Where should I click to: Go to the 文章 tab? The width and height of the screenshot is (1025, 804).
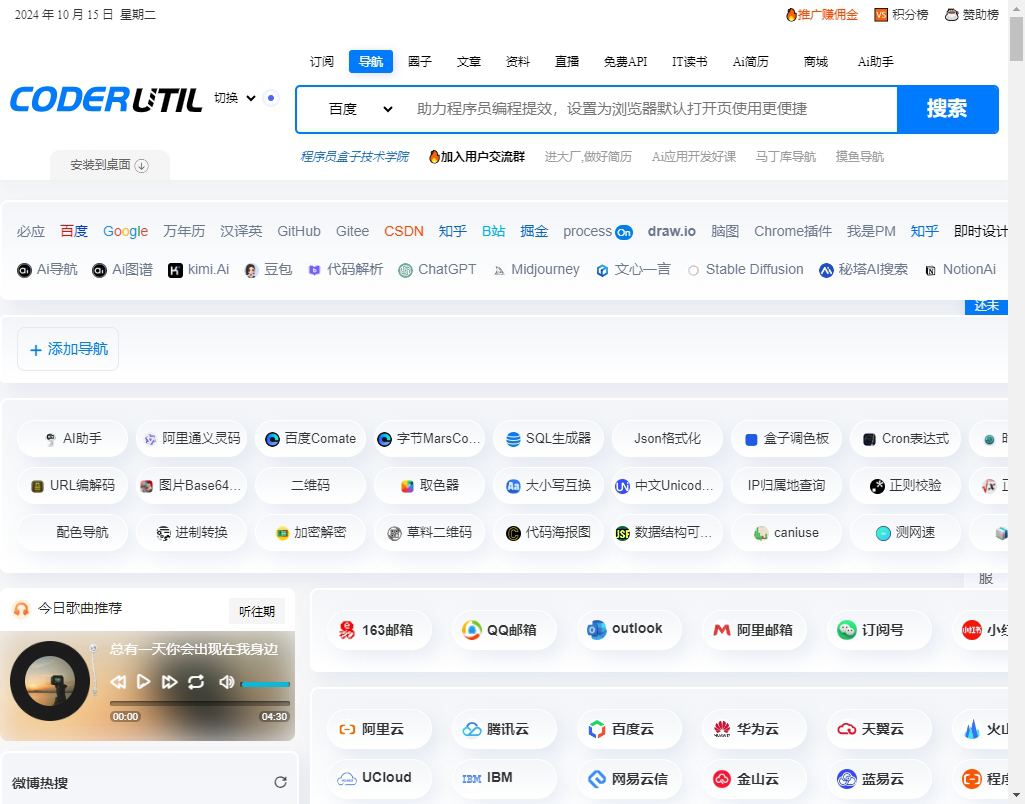[469, 61]
